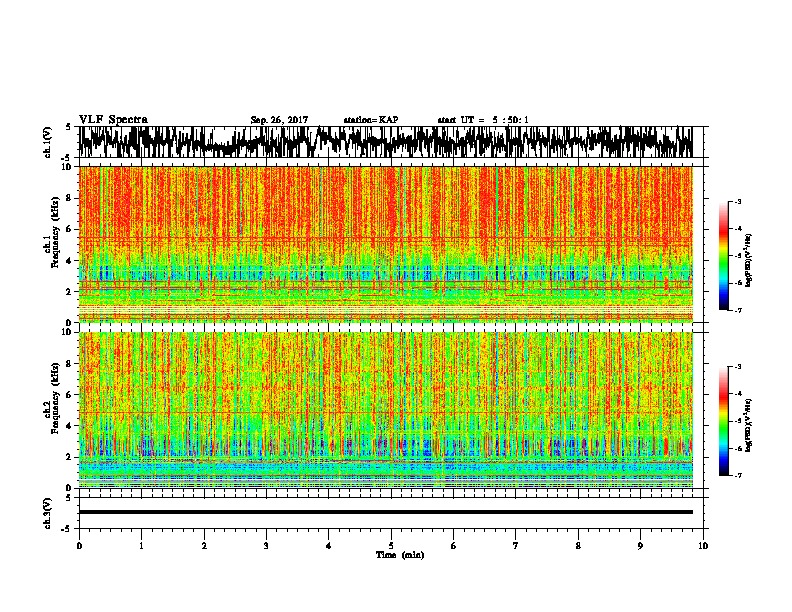Click the "ch.1(V)" waveform axis label
Image resolution: width=792 pixels, height=612 pixels.
point(48,142)
